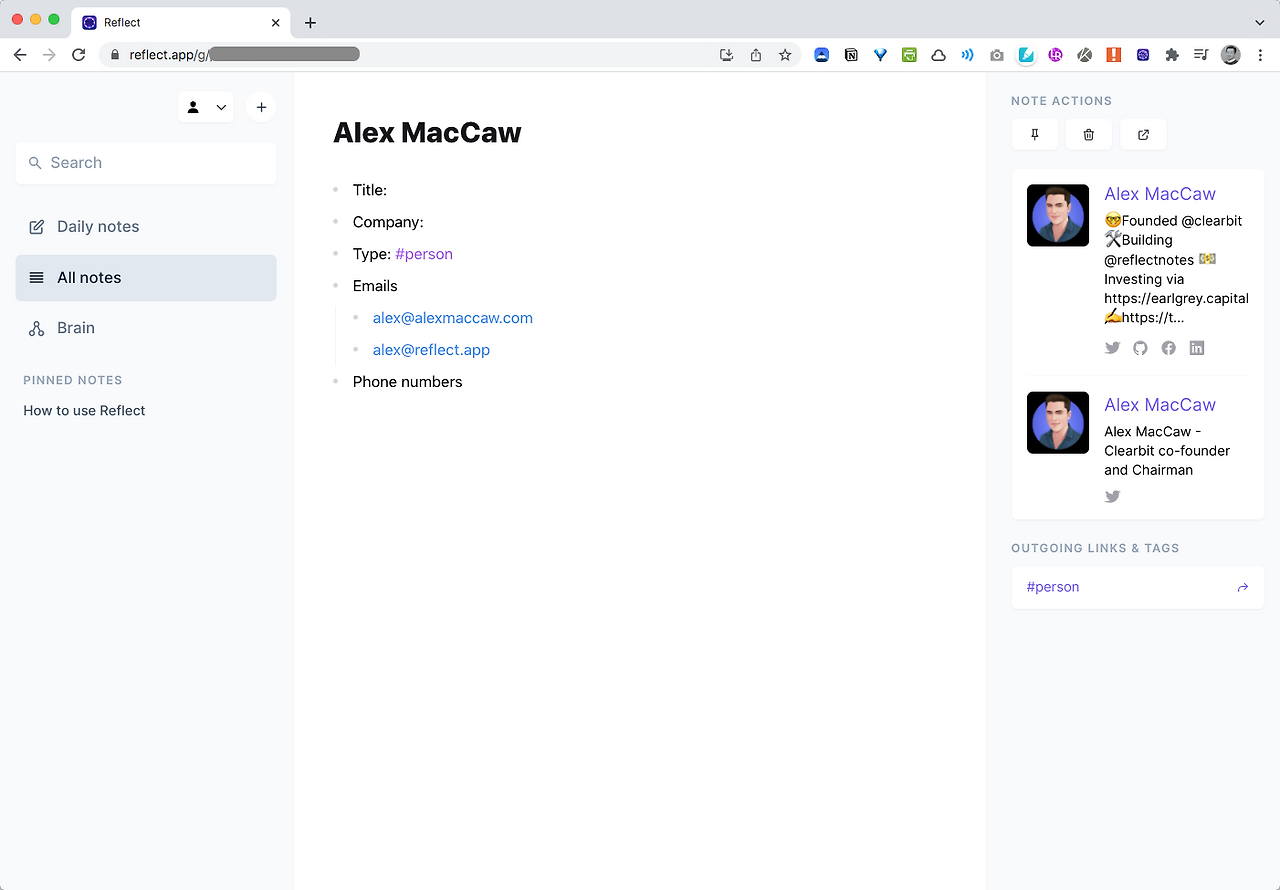Open a new browser tab

310,22
